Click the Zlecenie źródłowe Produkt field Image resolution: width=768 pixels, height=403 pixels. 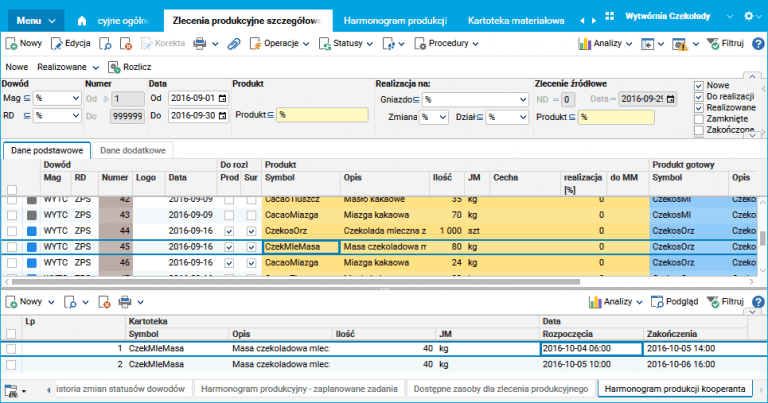pos(616,118)
